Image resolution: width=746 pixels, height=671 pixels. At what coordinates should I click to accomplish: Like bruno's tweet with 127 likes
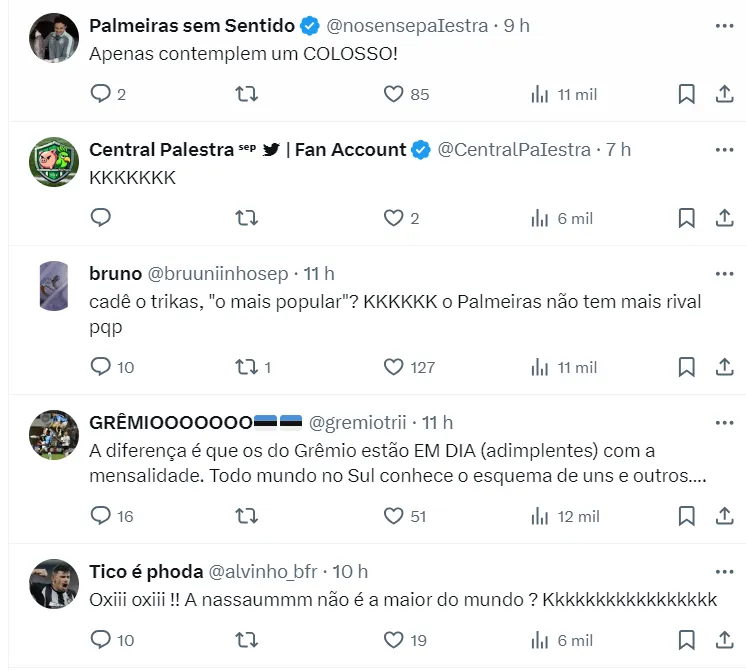(394, 367)
